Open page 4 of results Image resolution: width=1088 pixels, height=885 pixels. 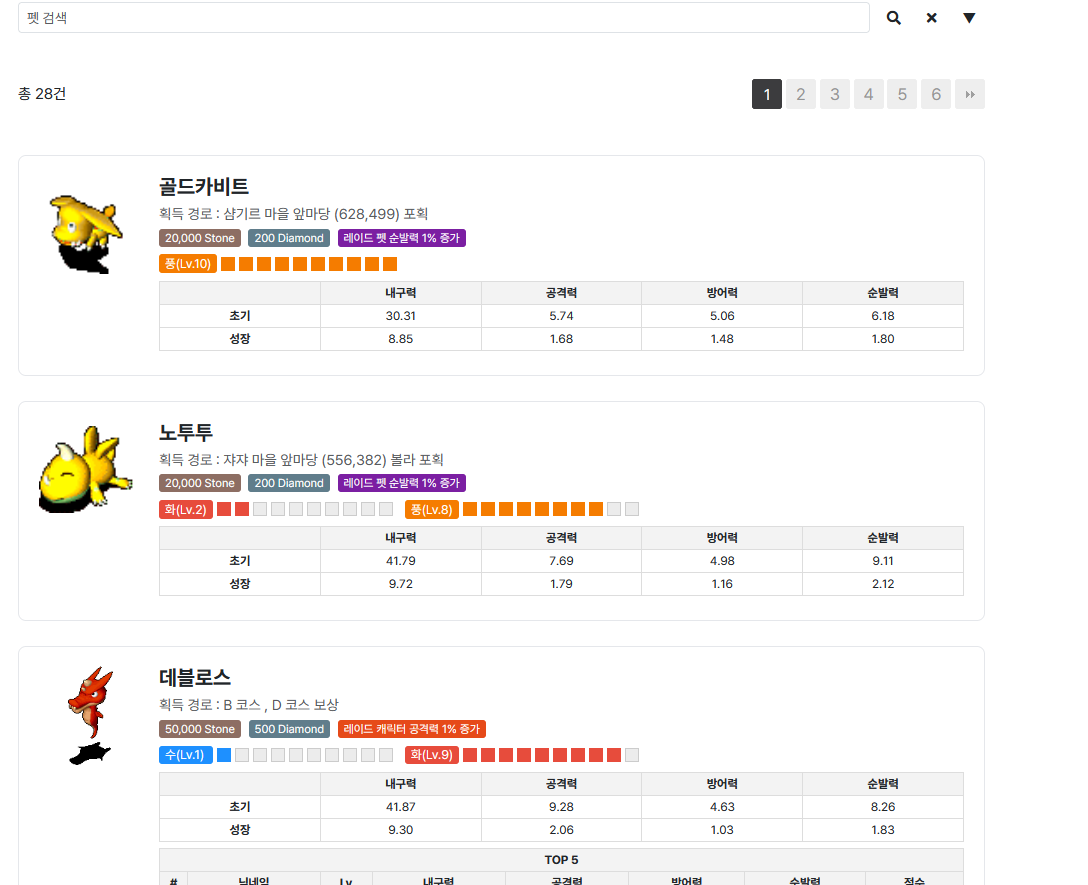[x=868, y=95]
